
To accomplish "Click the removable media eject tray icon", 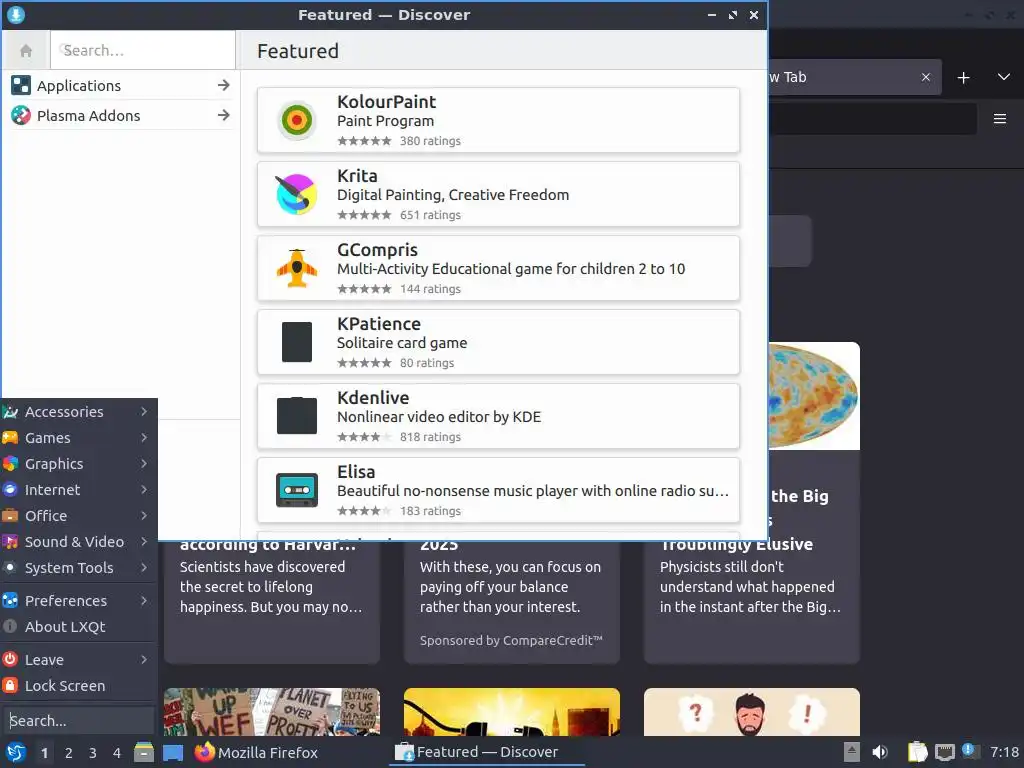I will 852,752.
